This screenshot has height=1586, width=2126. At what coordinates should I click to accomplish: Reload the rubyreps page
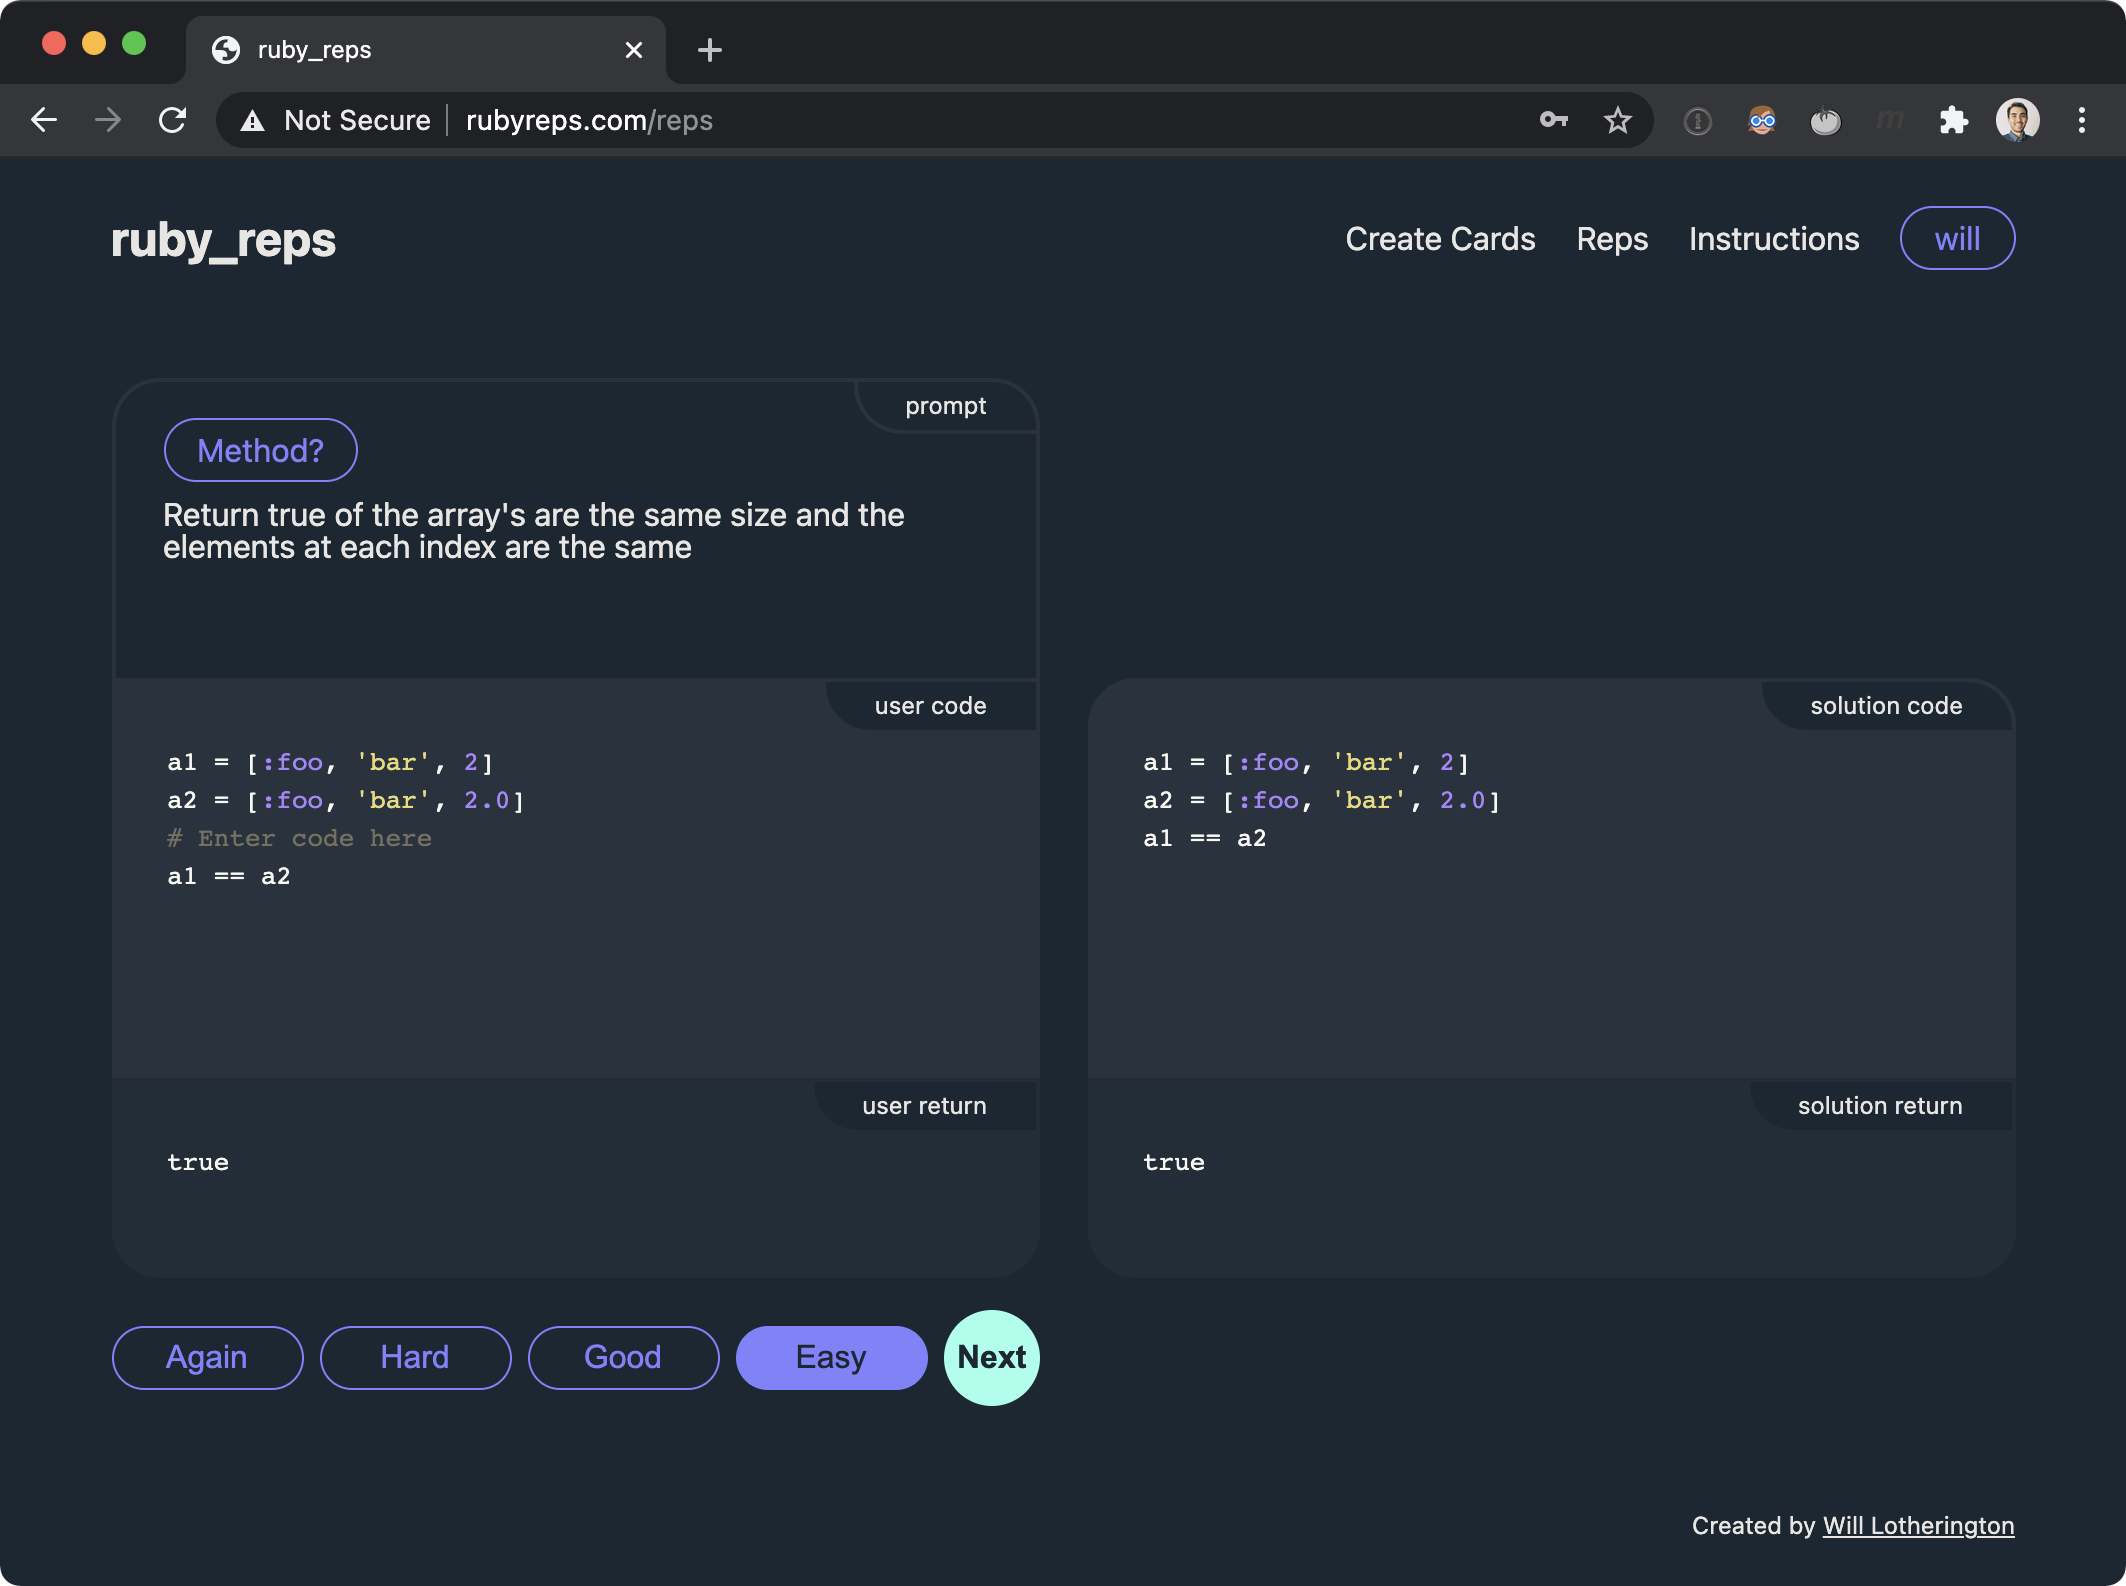(x=173, y=121)
